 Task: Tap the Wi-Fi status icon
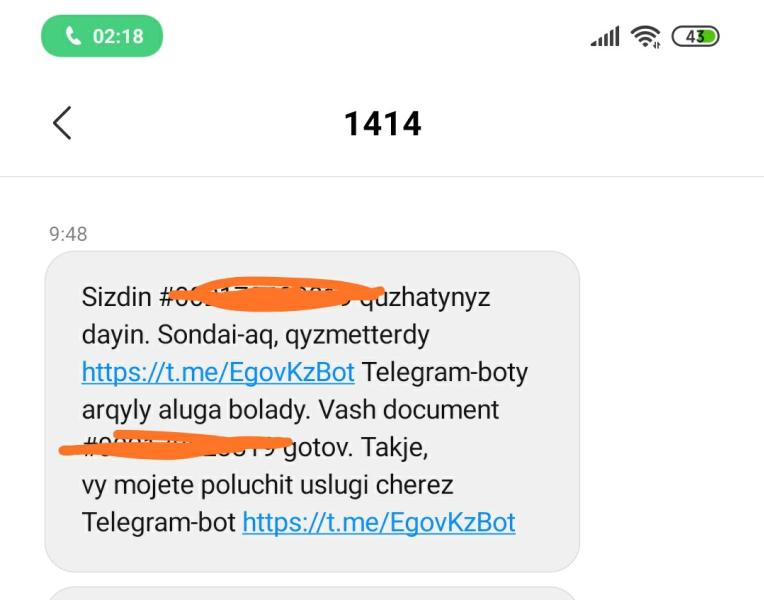coord(645,37)
